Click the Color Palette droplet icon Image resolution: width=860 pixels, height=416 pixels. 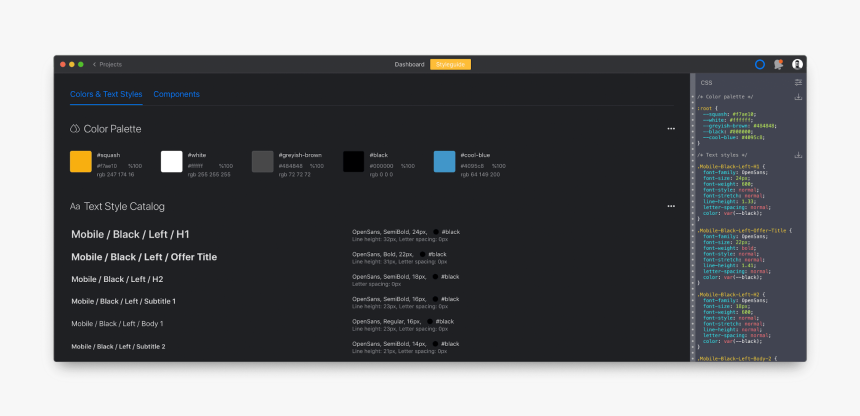coord(75,129)
